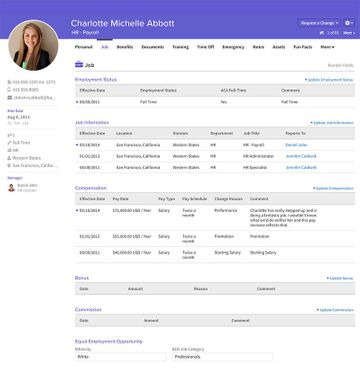Click the $55,000.00 USD / Year pay rate

click(x=132, y=236)
